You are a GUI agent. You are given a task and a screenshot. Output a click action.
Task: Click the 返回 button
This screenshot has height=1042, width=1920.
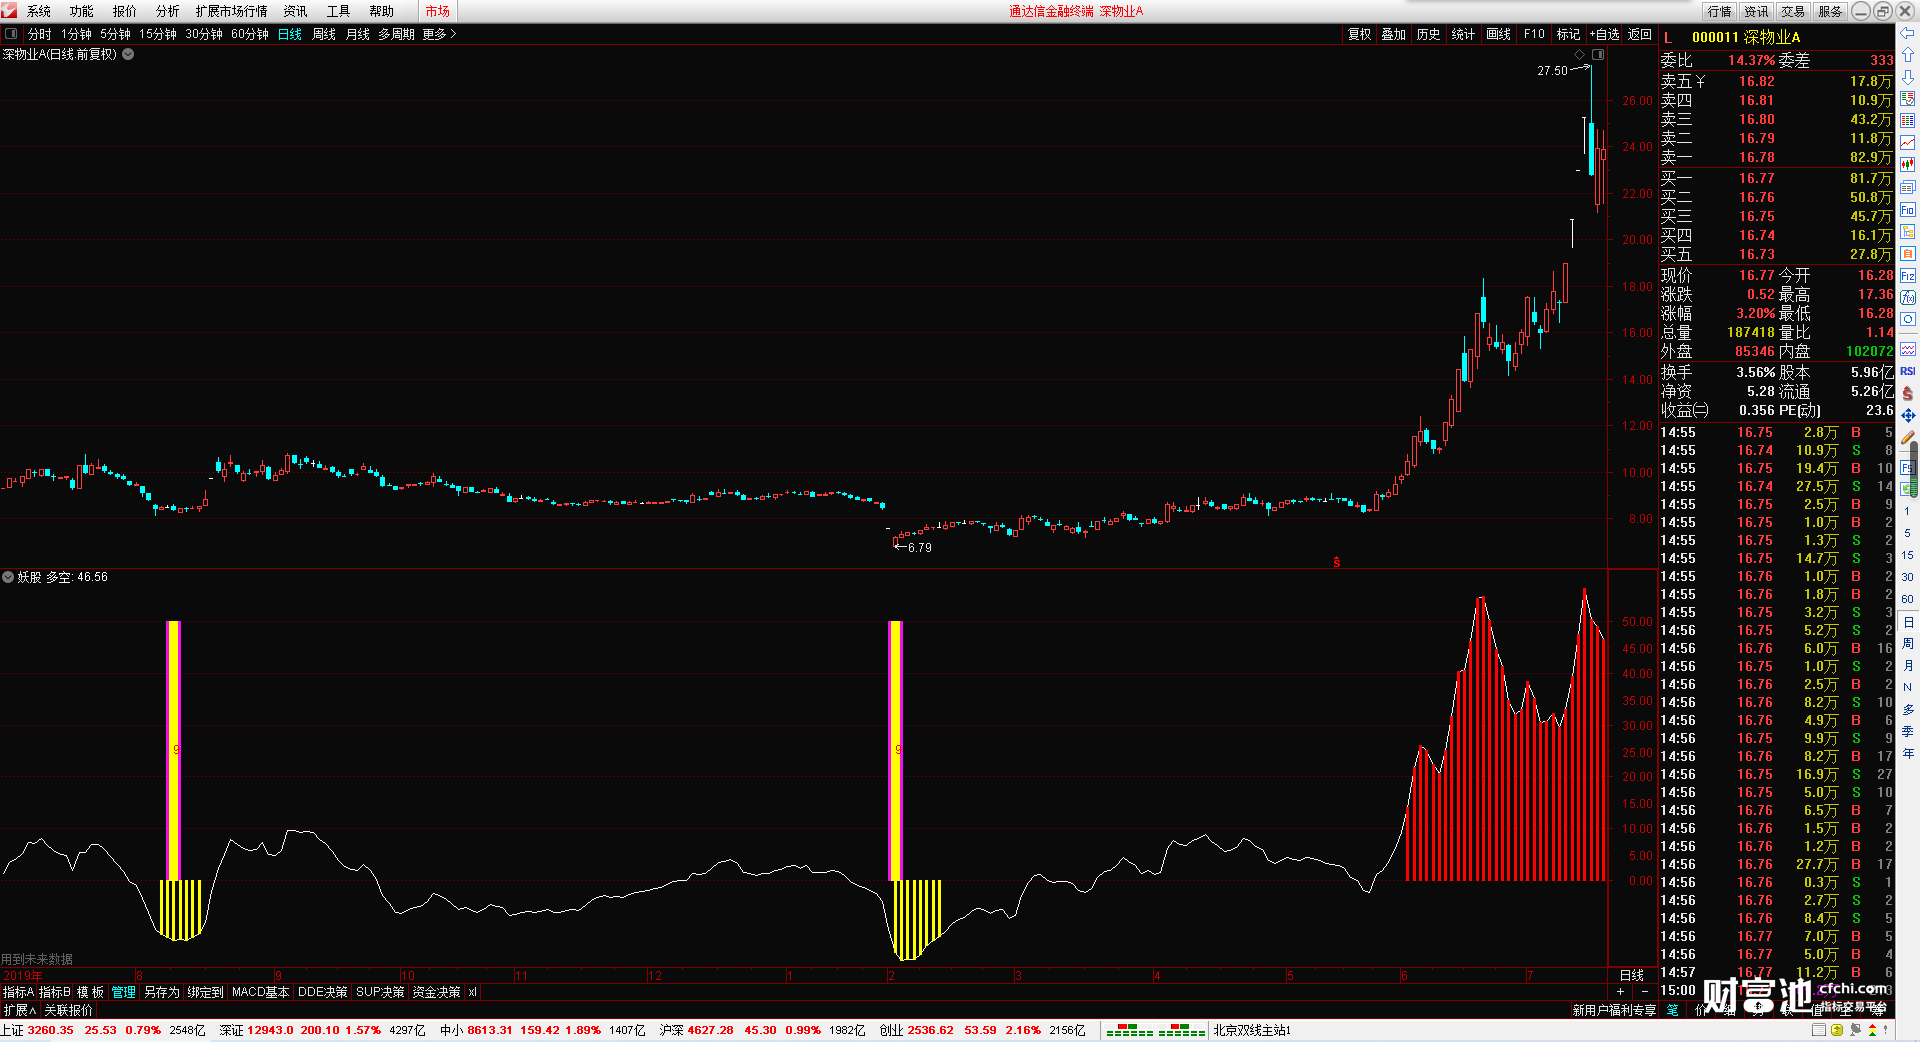pos(1639,34)
